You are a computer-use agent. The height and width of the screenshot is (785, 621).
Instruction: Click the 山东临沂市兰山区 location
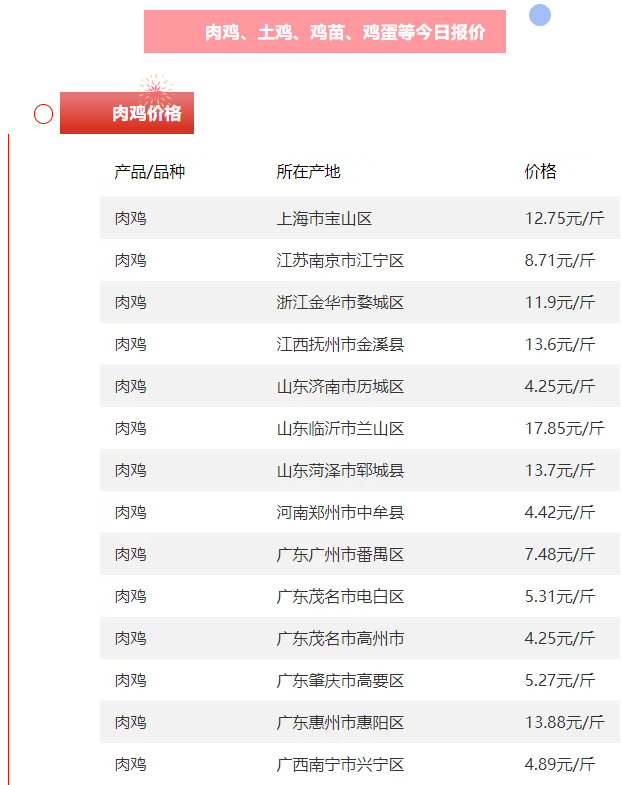(341, 428)
